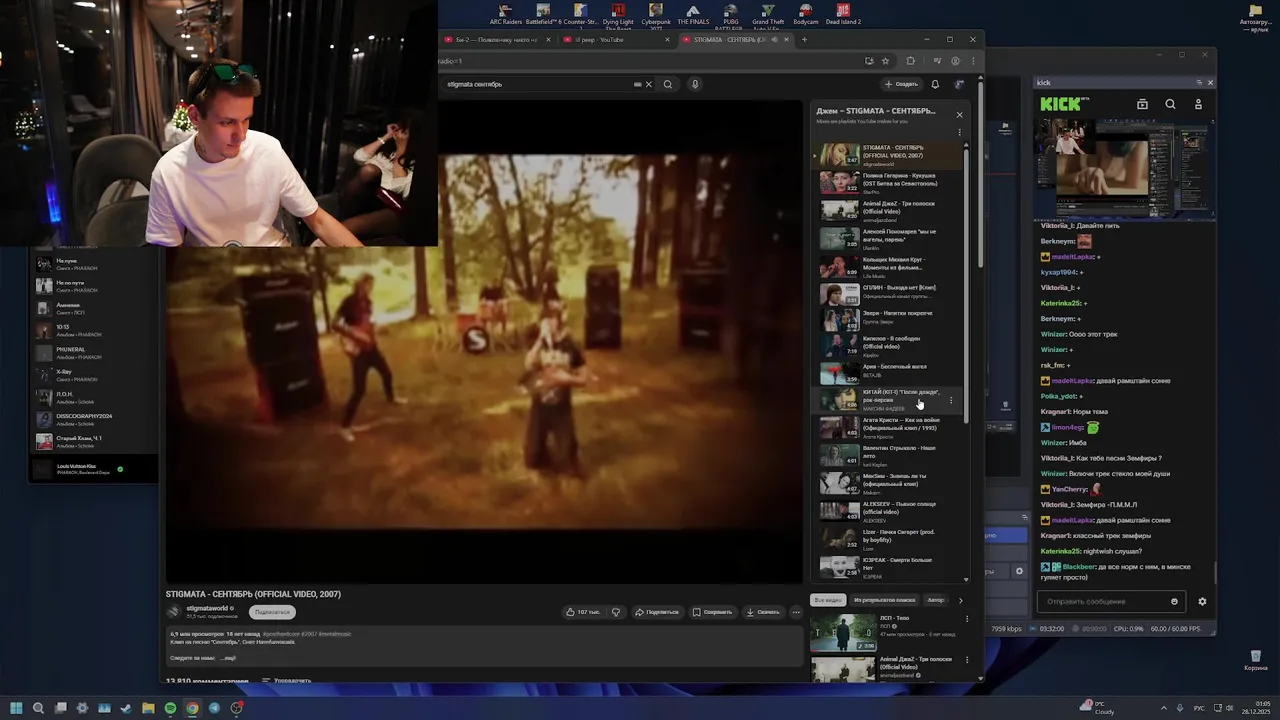
Task: Open comments sort 'Упорядочить' dropdown
Action: coord(286,681)
